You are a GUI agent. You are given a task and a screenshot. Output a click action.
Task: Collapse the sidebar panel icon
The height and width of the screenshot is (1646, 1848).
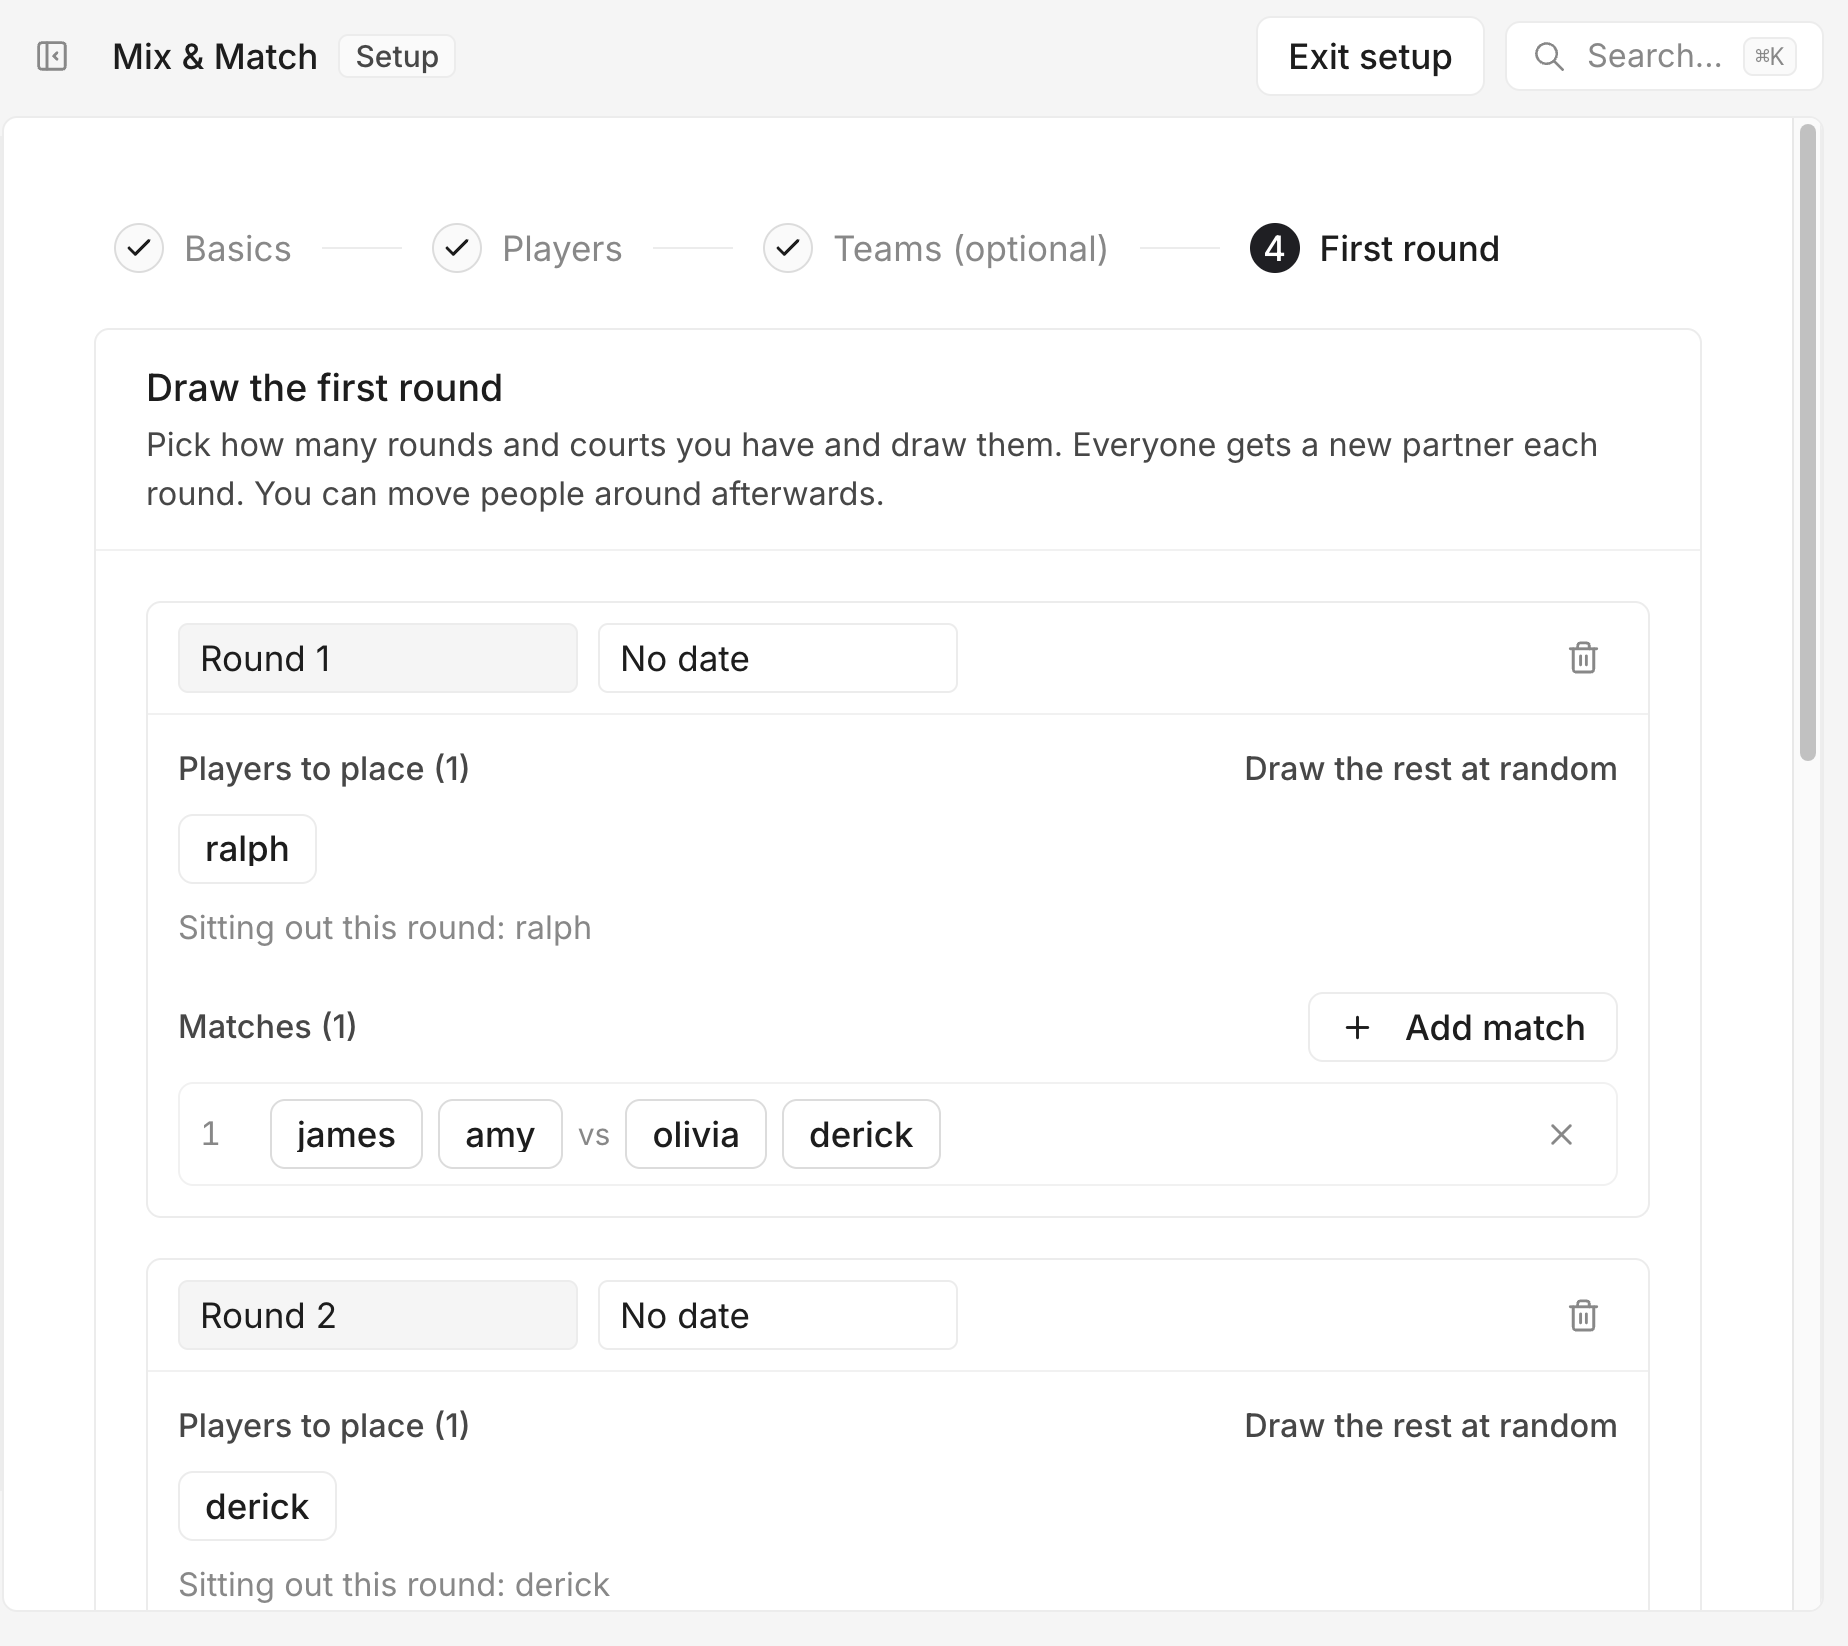coord(52,56)
